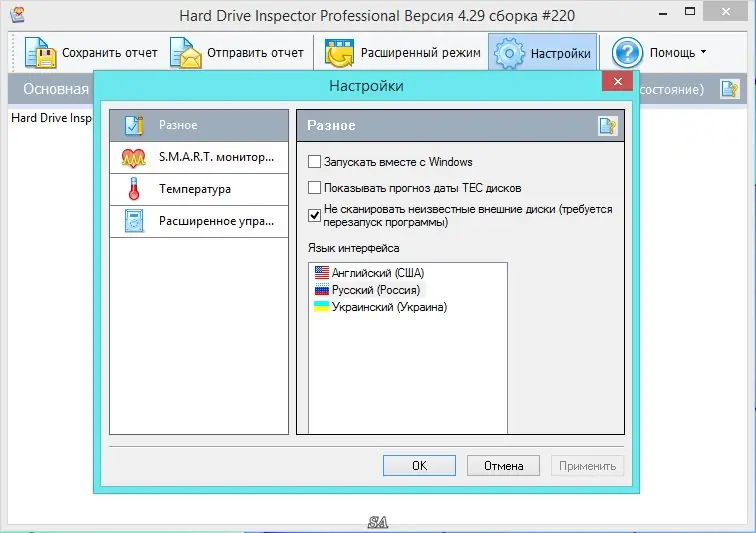Click Hard Drive Insp text in main window
Screen dimensions: 756x533
[x=51, y=118]
